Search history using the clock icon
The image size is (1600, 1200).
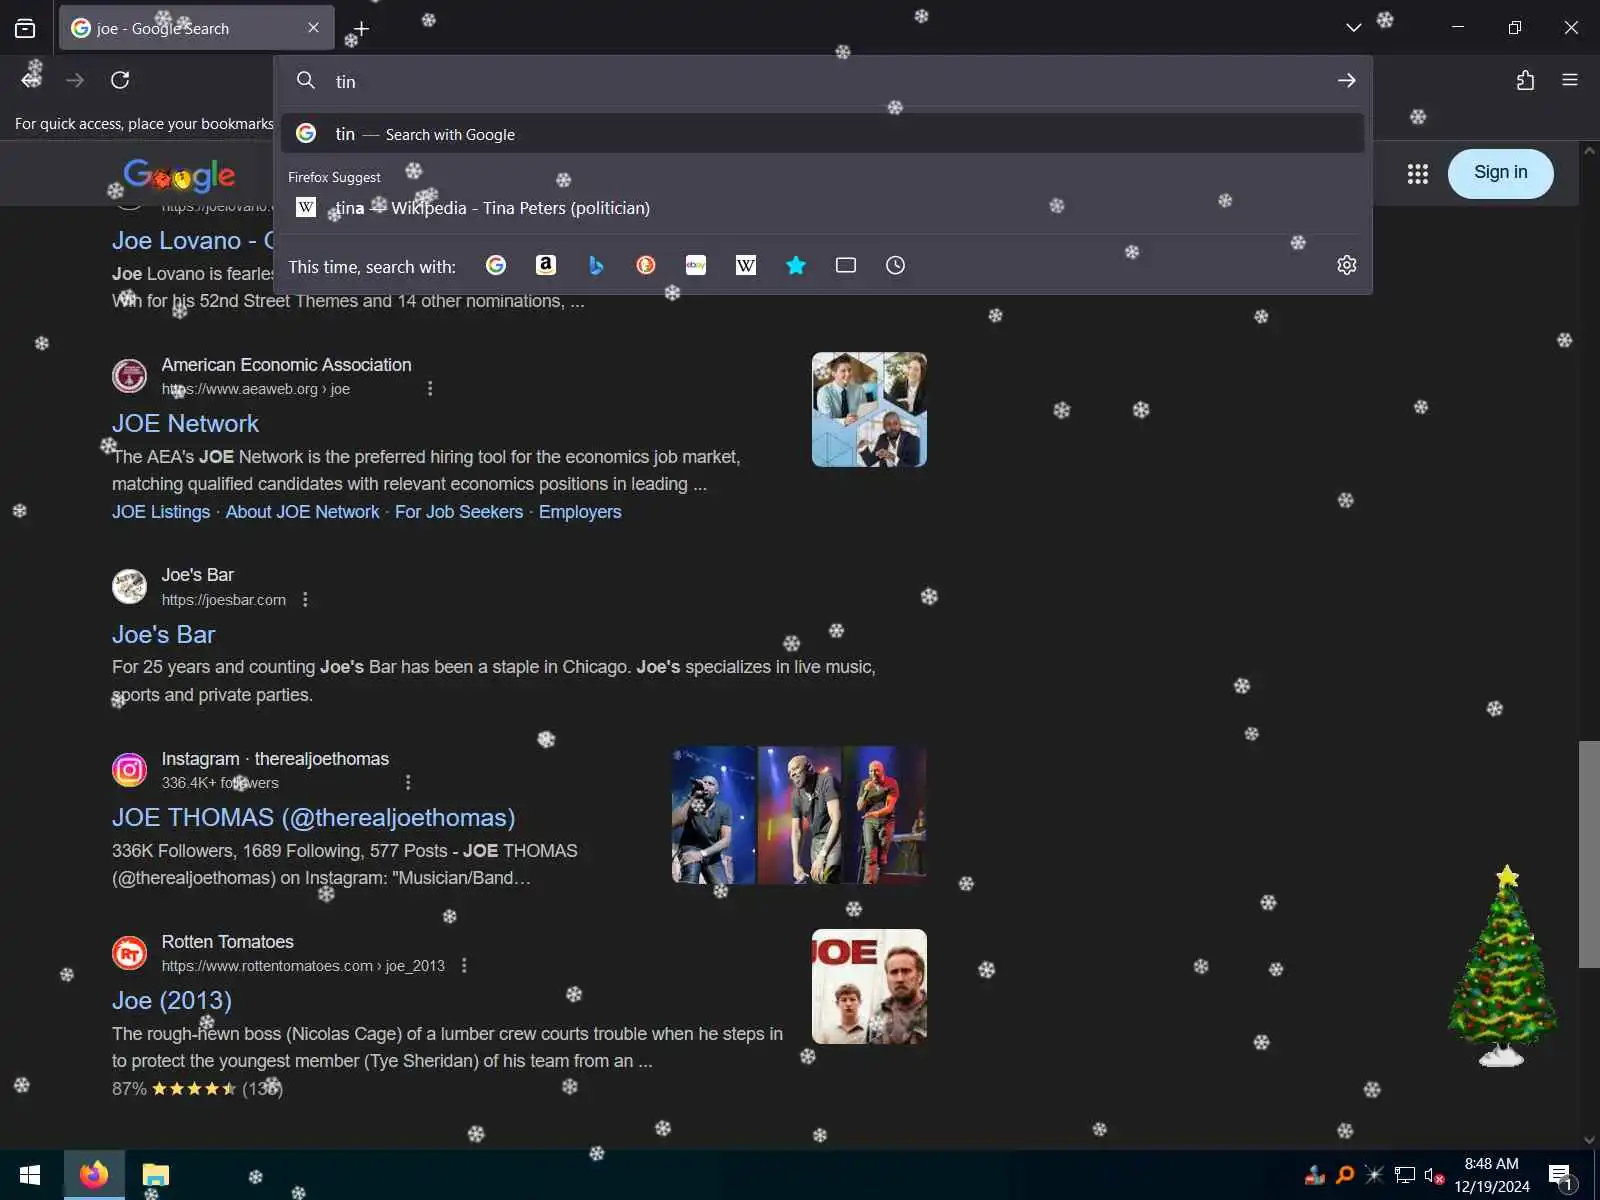tap(896, 265)
